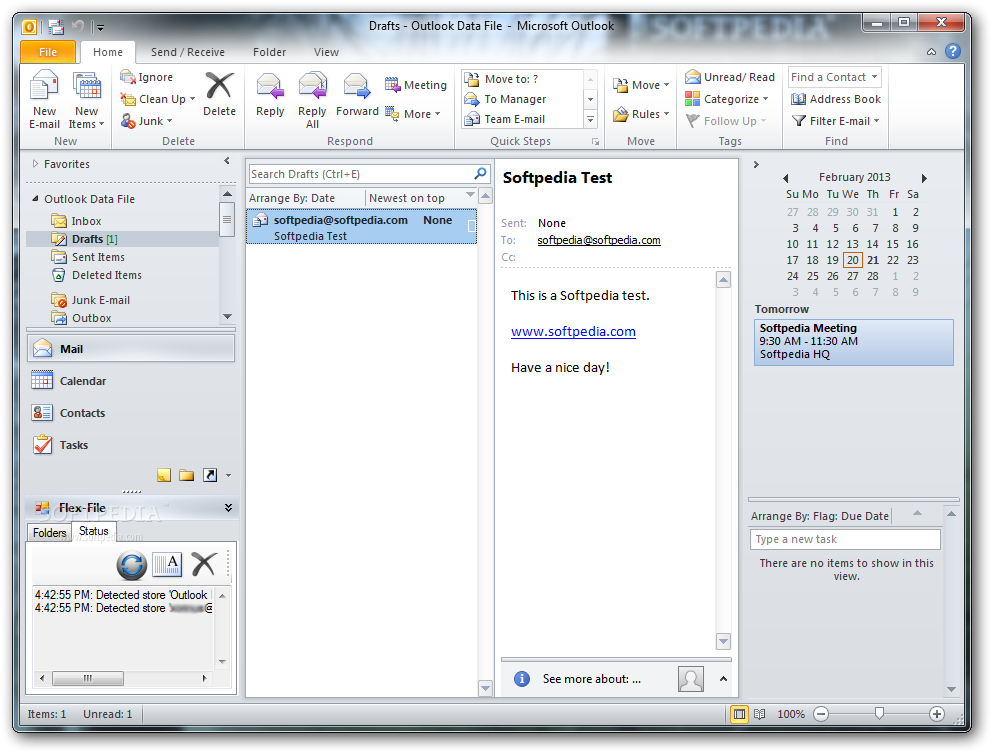Toggle Newest on top sort order
This screenshot has height=753, width=992.
tap(407, 198)
